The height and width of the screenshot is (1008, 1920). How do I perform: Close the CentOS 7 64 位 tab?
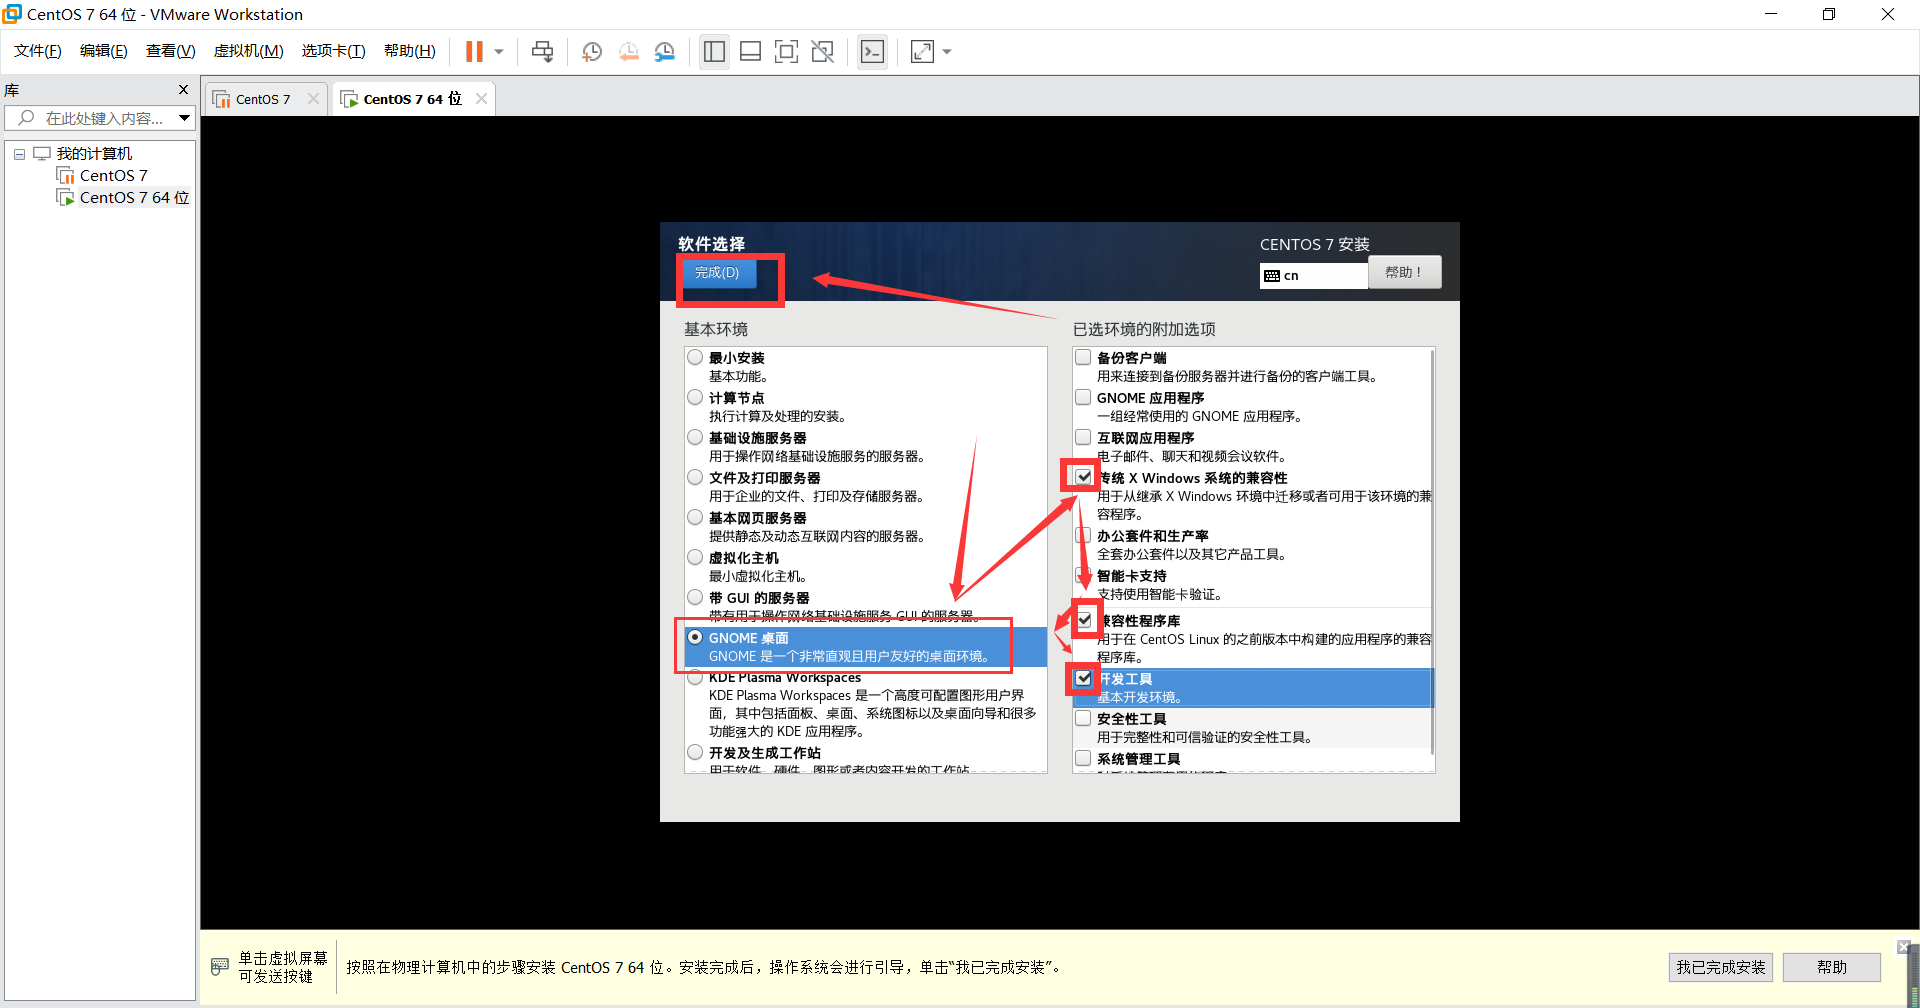point(481,98)
